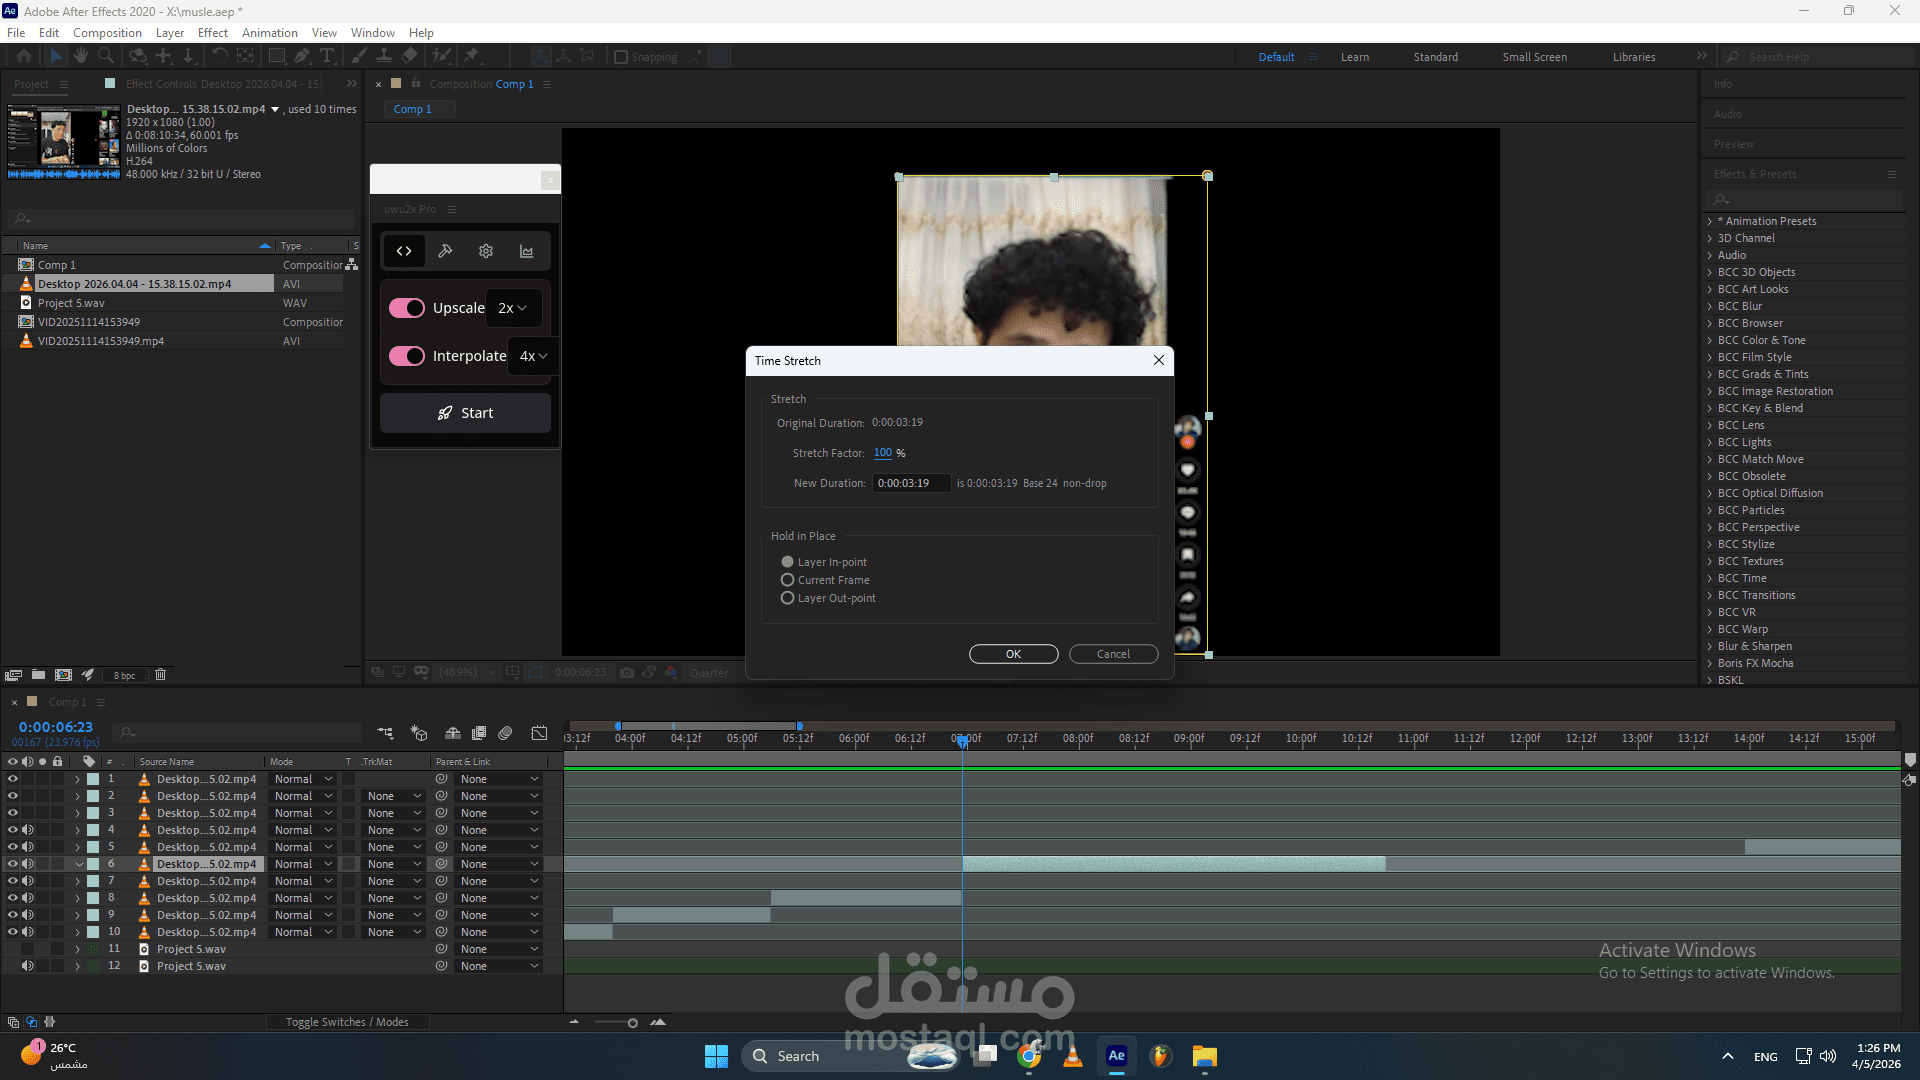Open Parent & Link dropdown for layer 12
1920x1080 pixels.
(498, 966)
